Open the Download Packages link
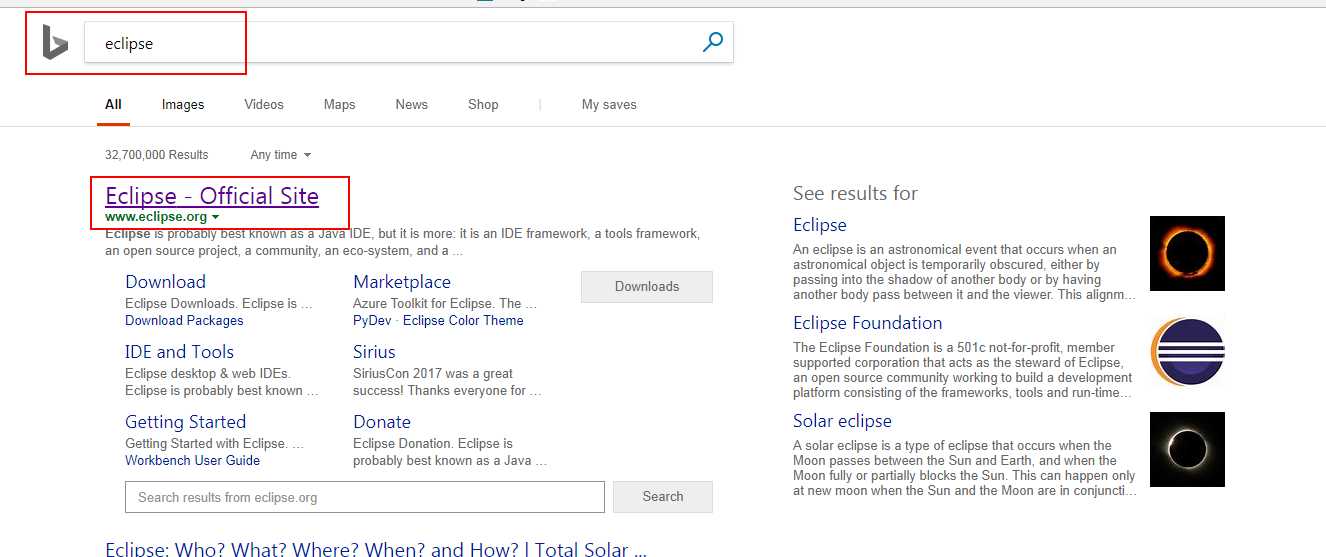1326x557 pixels. pos(184,320)
